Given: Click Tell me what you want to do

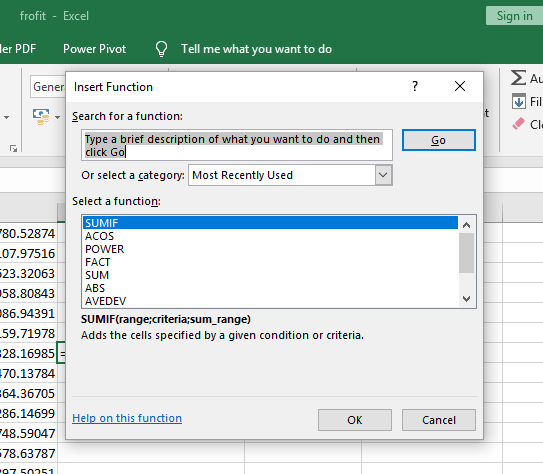Looking at the screenshot, I should [256, 49].
